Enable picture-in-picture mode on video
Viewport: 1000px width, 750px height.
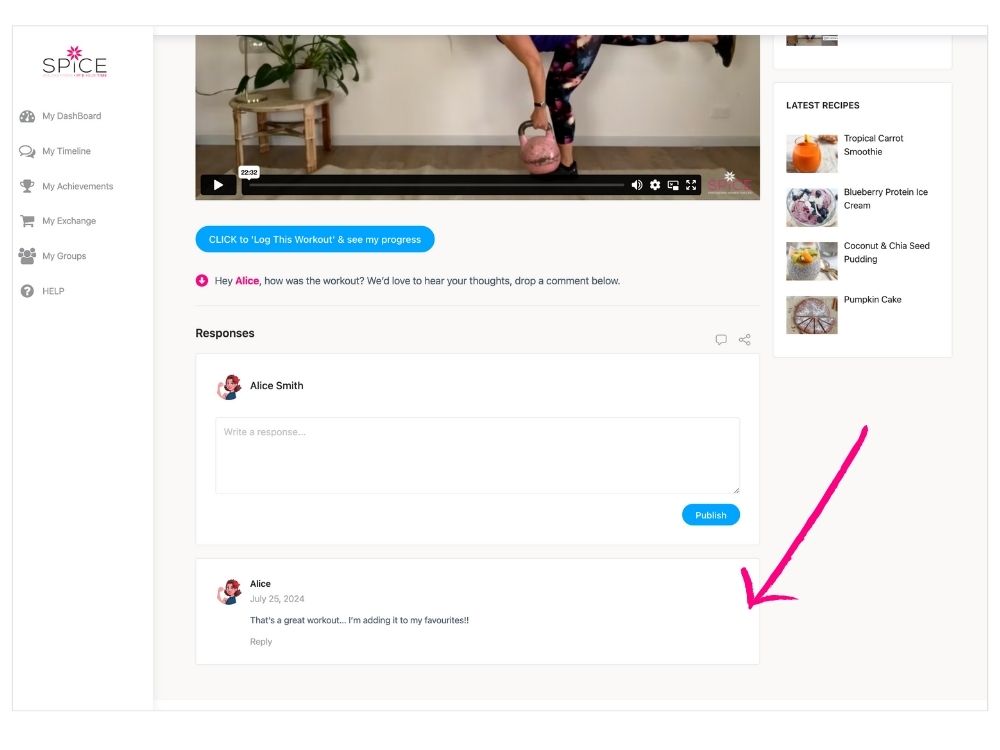click(673, 185)
